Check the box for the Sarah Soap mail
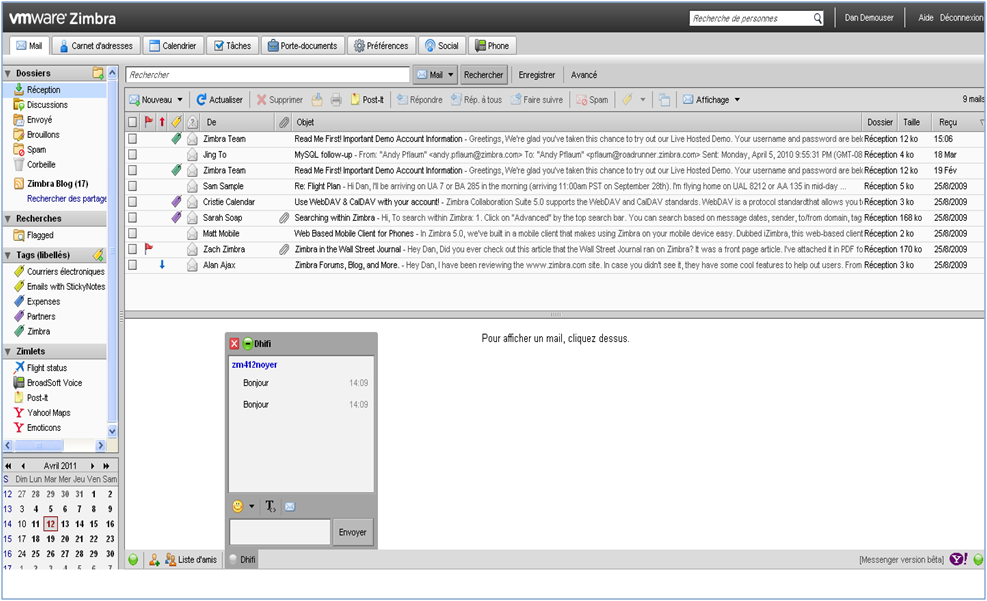Viewport: 987px width, 601px height. (x=132, y=217)
